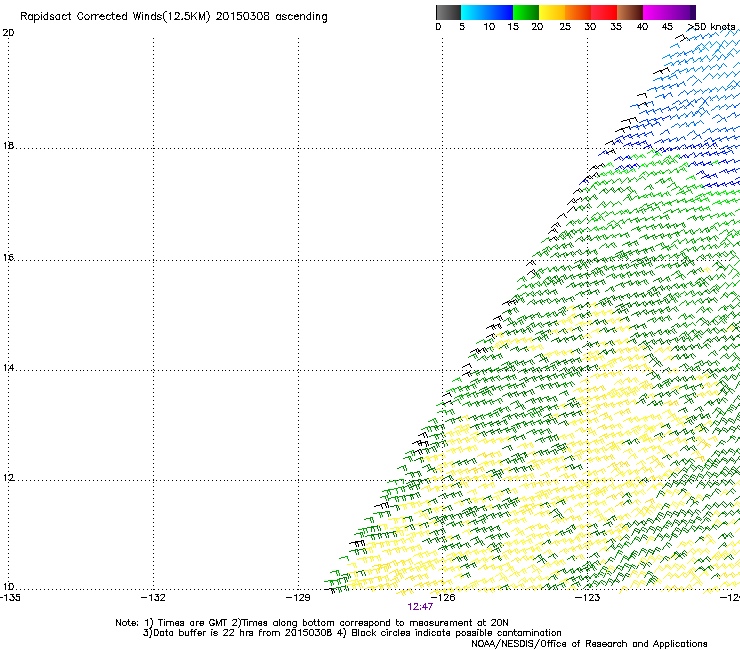Click the 'Times are GMT' note line
The height and width of the screenshot is (650, 740).
tap(312, 623)
